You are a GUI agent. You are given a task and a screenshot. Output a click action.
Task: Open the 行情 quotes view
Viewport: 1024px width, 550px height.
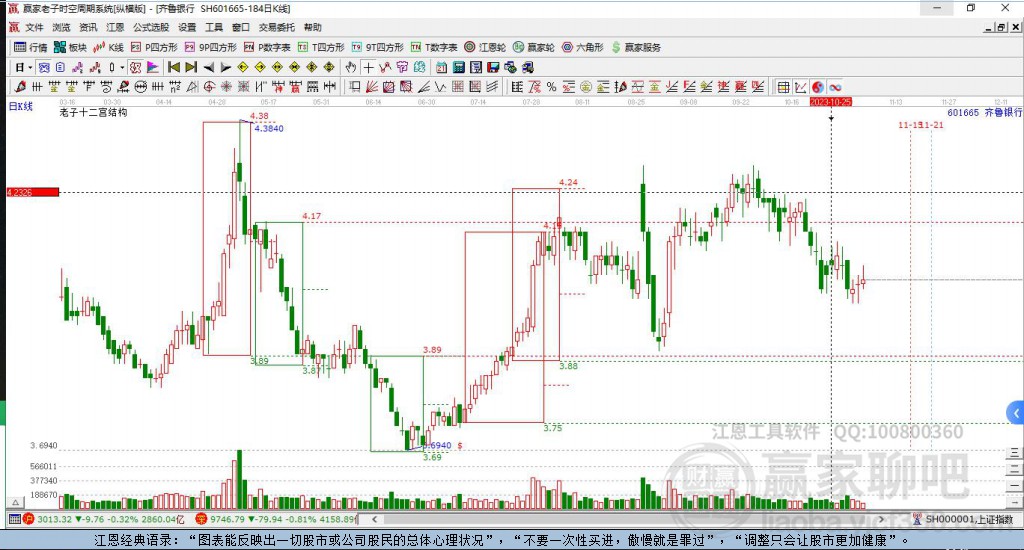tap(31, 47)
